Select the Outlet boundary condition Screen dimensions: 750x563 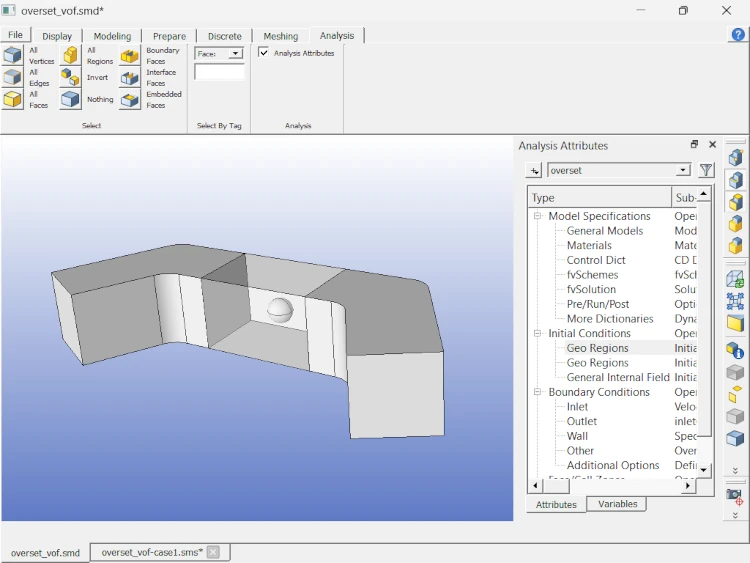pyautogui.click(x=582, y=421)
